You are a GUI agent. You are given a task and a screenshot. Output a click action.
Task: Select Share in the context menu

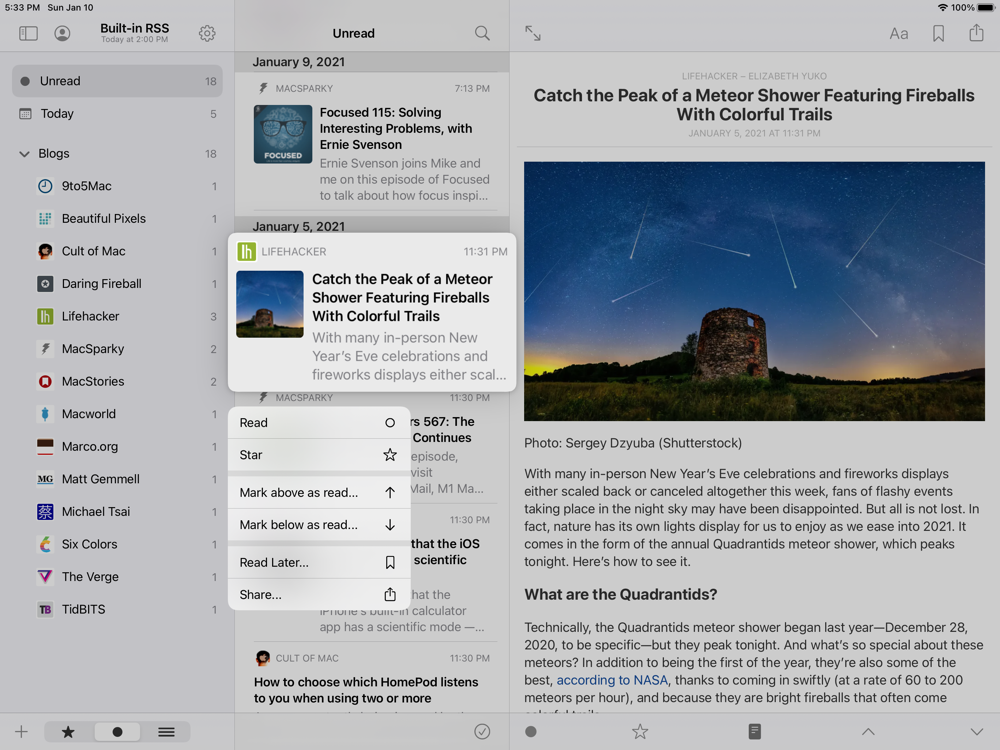(x=319, y=594)
